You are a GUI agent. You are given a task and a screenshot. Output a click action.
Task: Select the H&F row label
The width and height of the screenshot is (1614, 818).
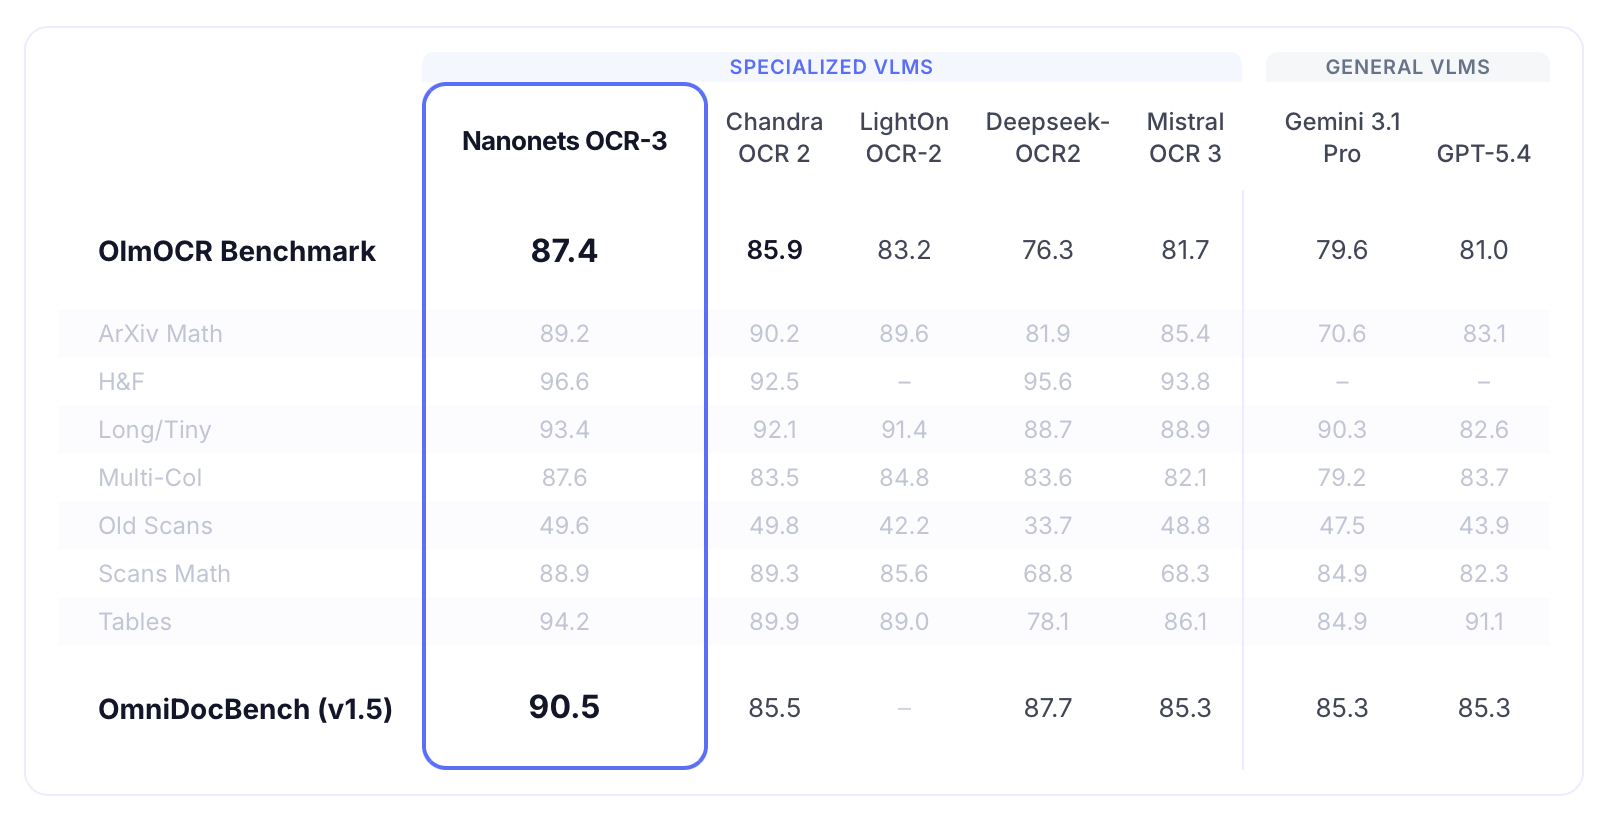tap(122, 382)
